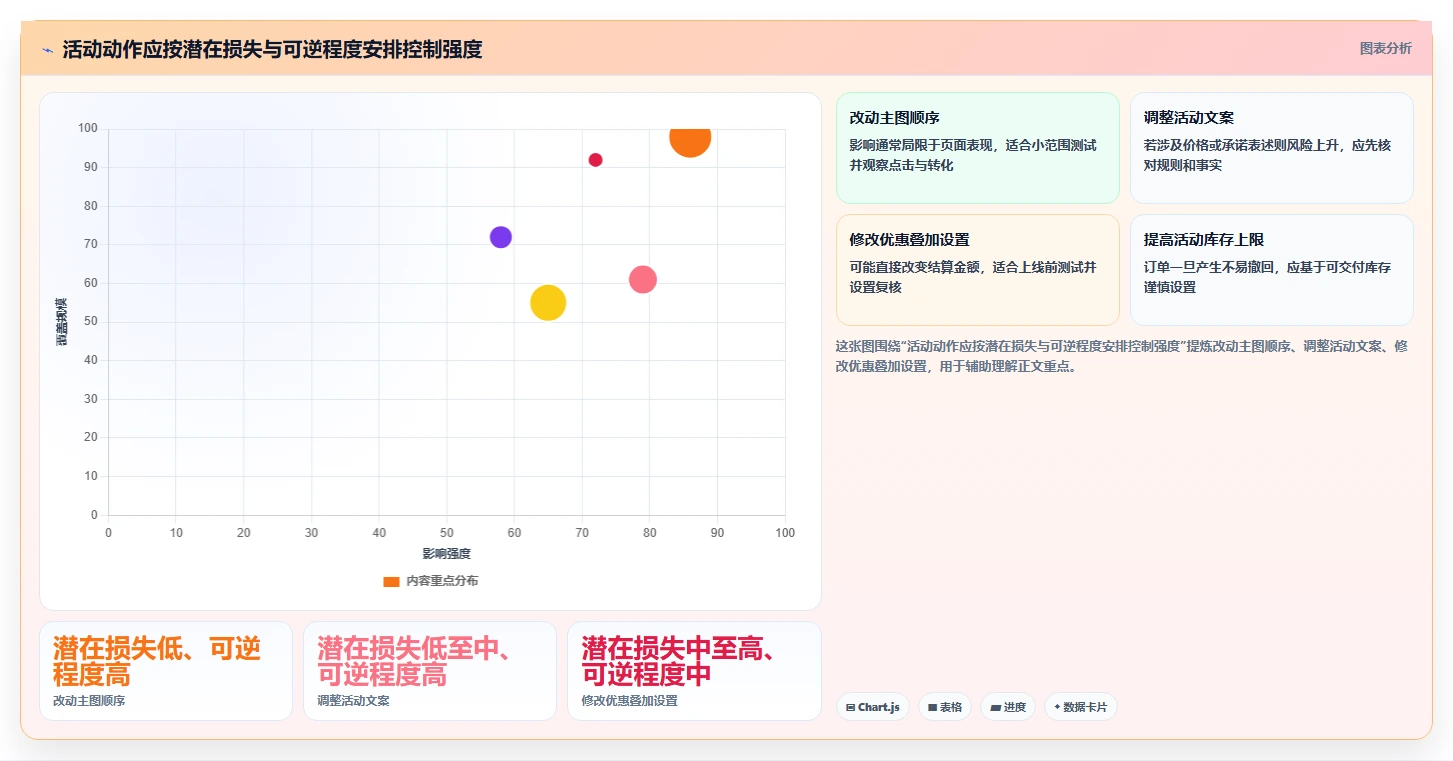
Task: Open the 改动主图顺序 green card
Action: click(977, 148)
